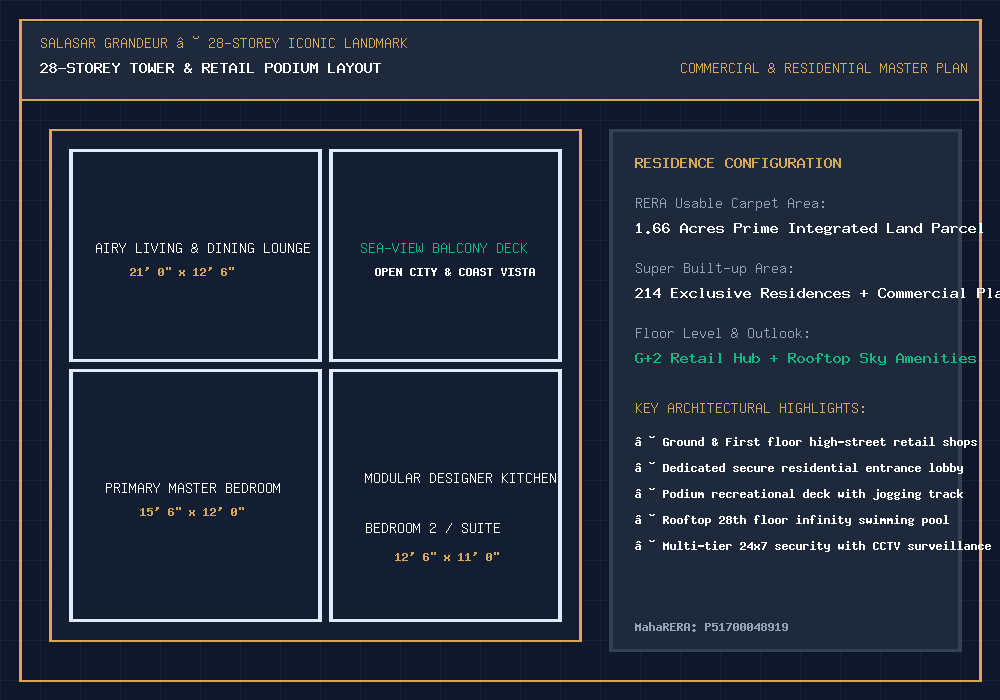This screenshot has width=1000, height=700.
Task: Select the Modular Designer Kitchen label
Action: click(x=460, y=478)
